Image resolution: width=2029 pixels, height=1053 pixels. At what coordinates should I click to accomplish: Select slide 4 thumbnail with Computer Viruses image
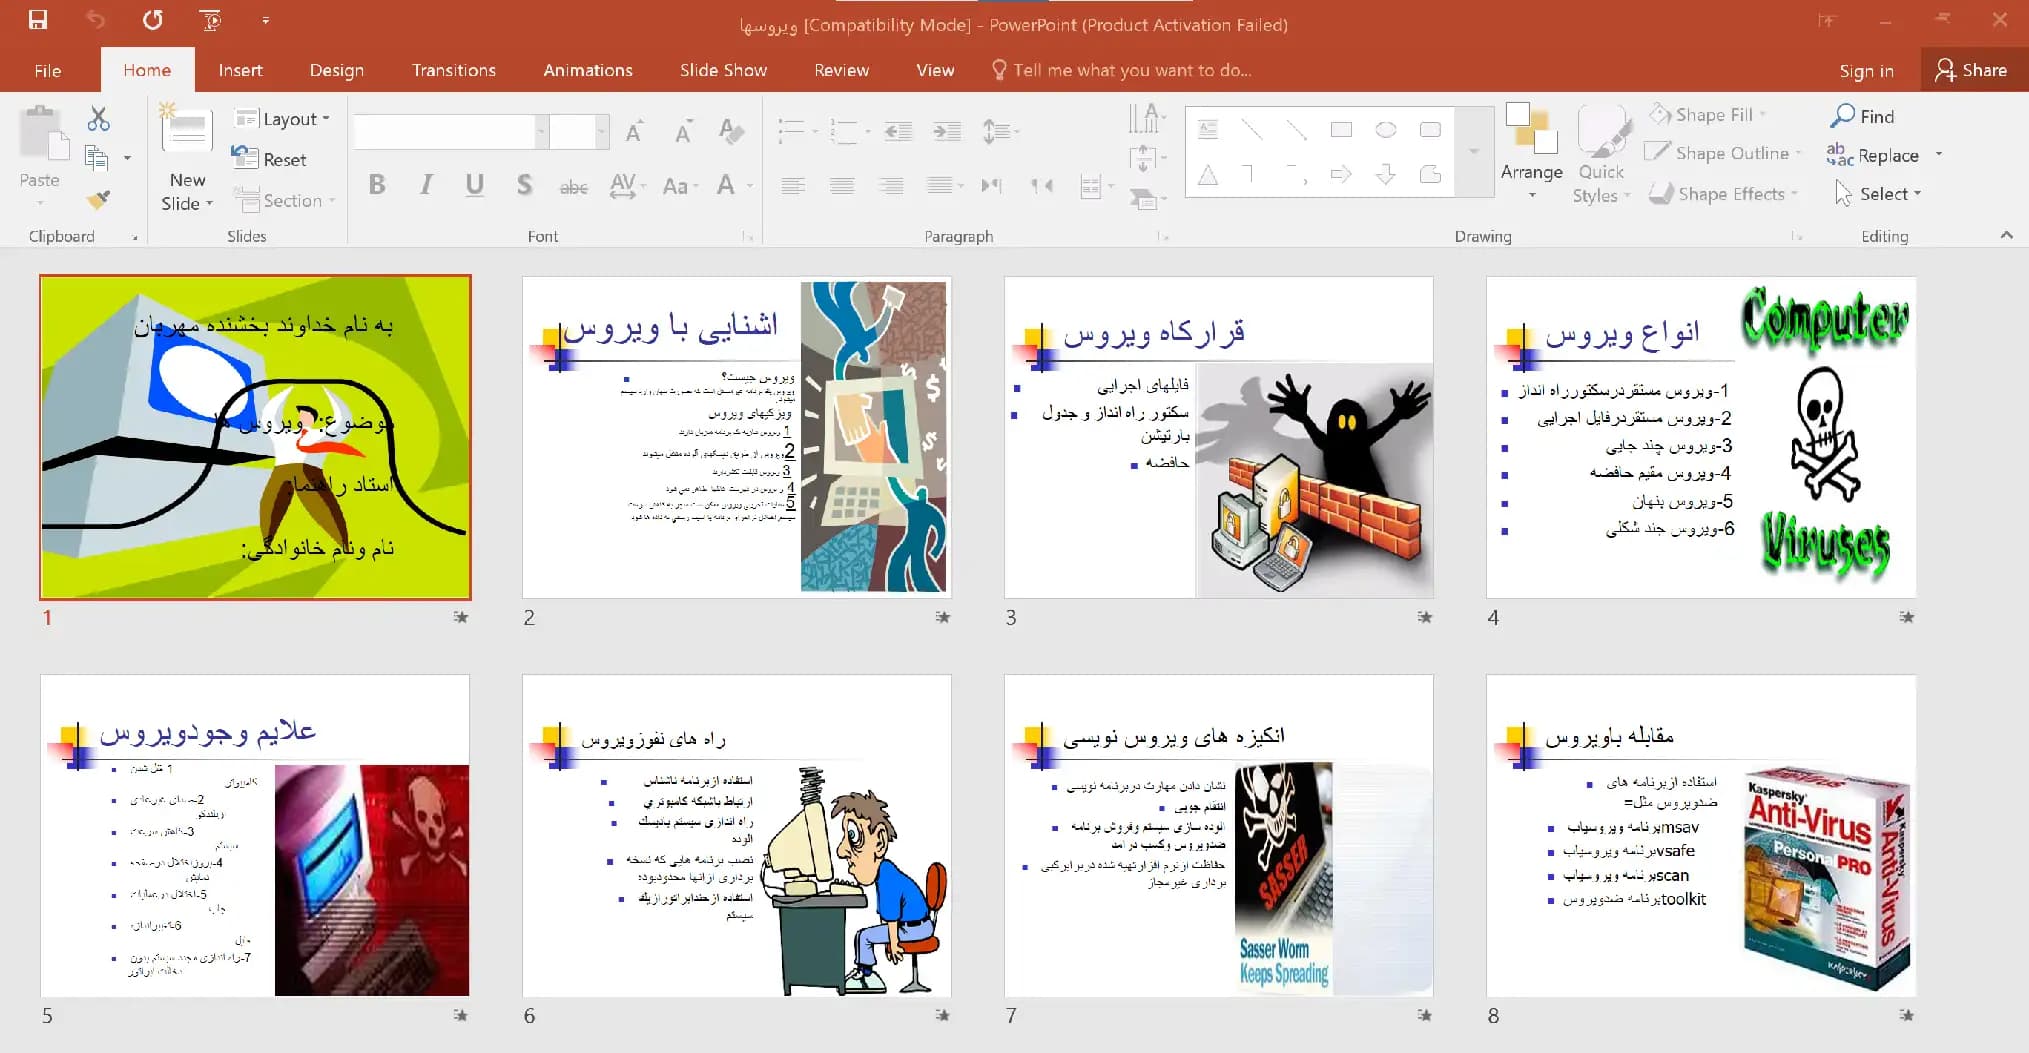1701,437
